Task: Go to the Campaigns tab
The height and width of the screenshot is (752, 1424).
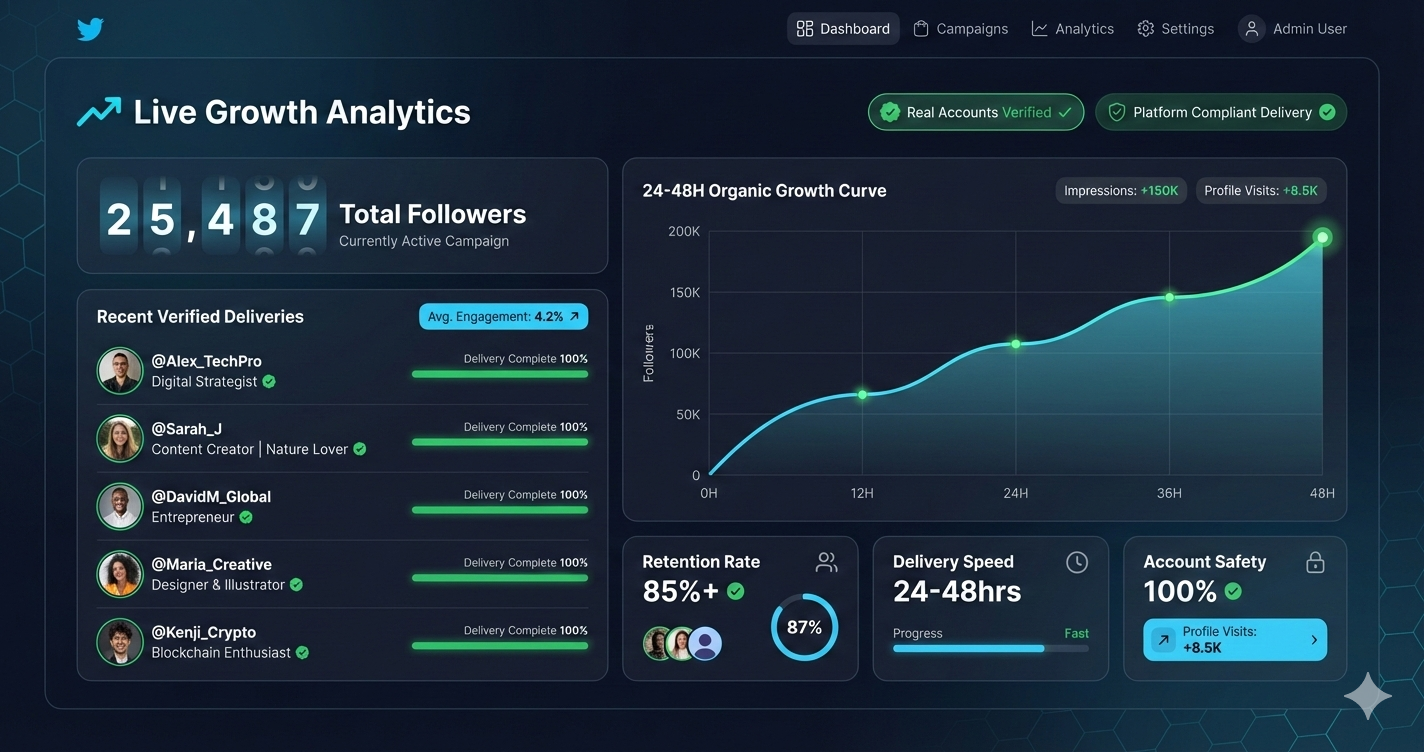Action: click(x=960, y=29)
